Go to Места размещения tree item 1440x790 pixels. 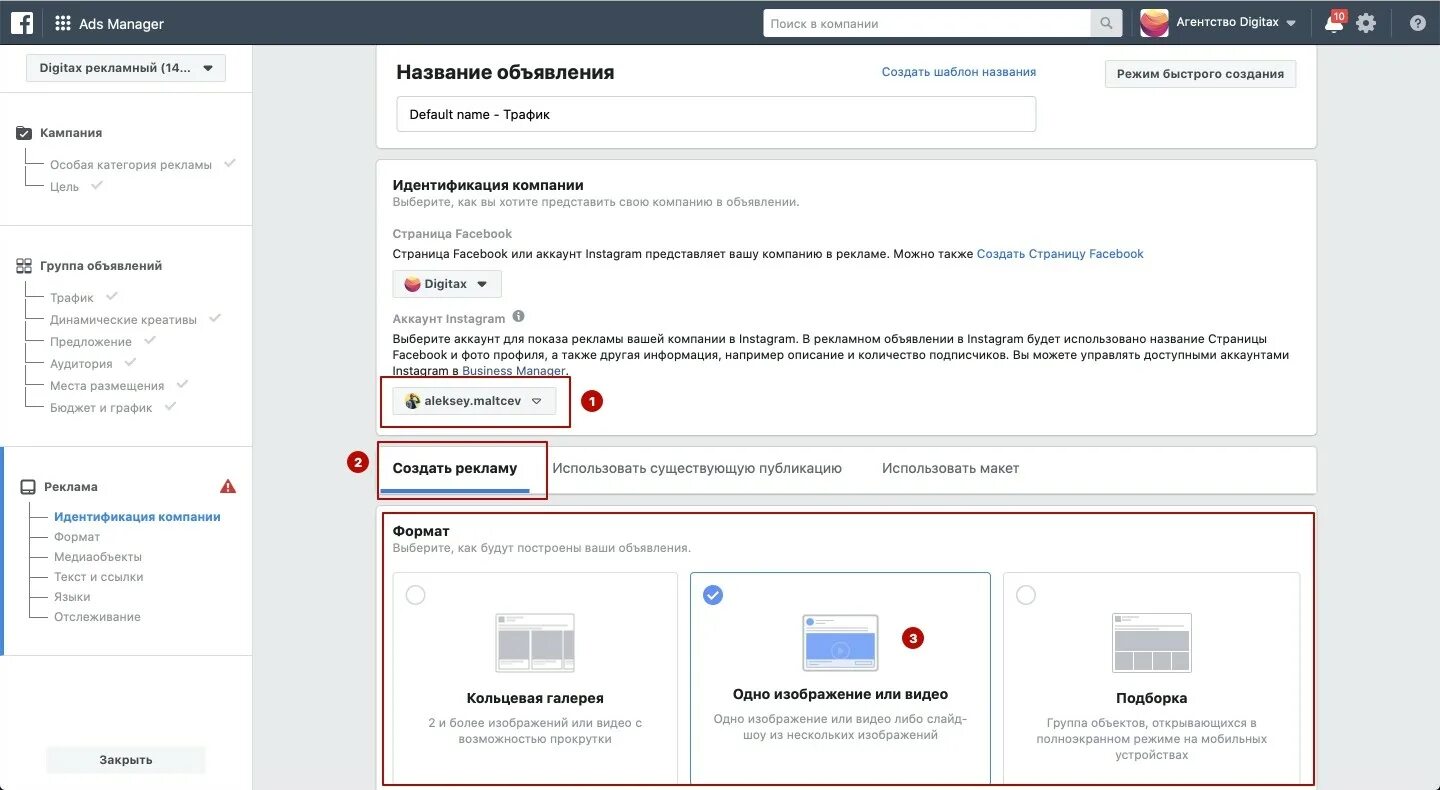(107, 386)
